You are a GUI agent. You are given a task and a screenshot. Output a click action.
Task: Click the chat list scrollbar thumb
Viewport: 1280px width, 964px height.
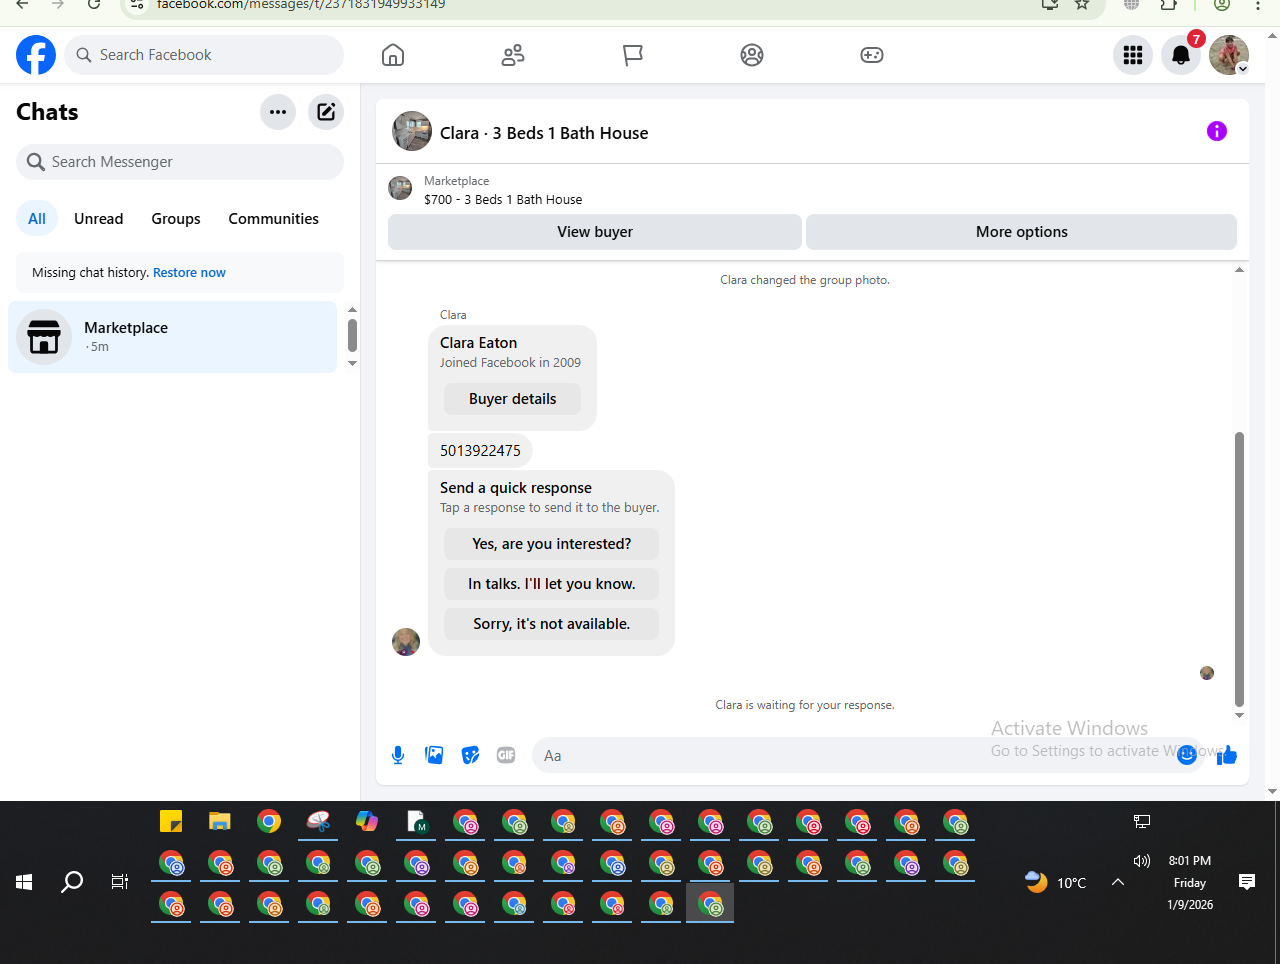pyautogui.click(x=352, y=335)
